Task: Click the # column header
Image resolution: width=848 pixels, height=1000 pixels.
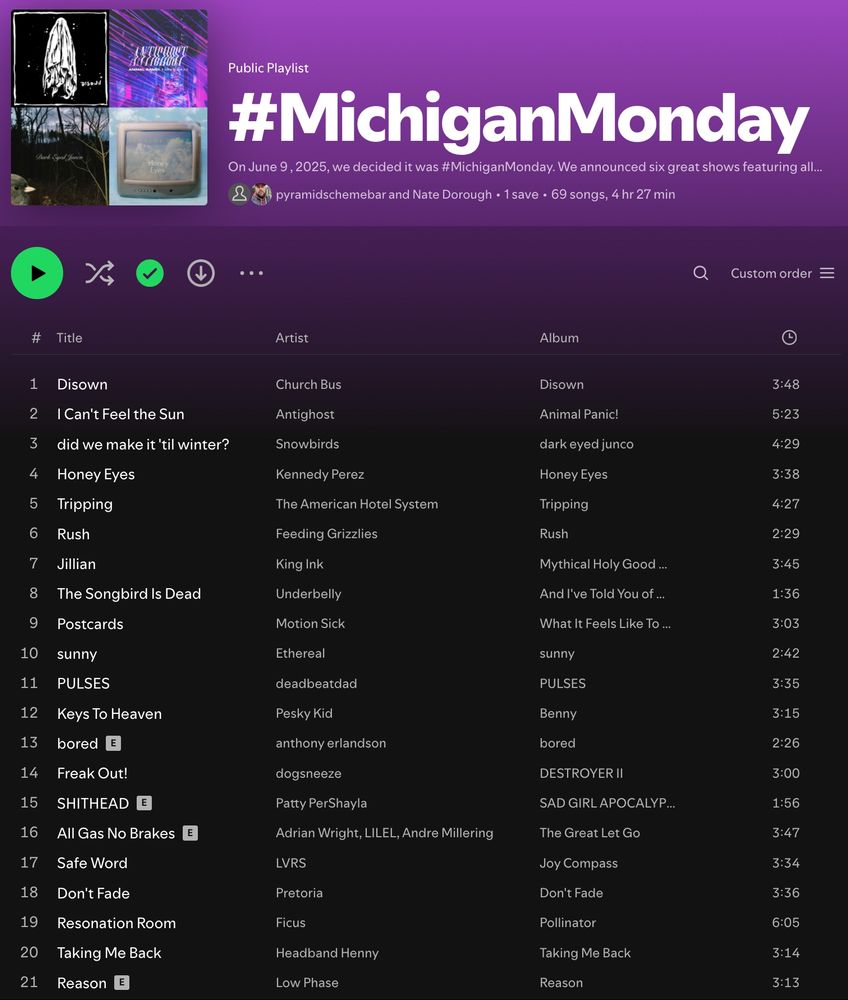Action: tap(36, 338)
